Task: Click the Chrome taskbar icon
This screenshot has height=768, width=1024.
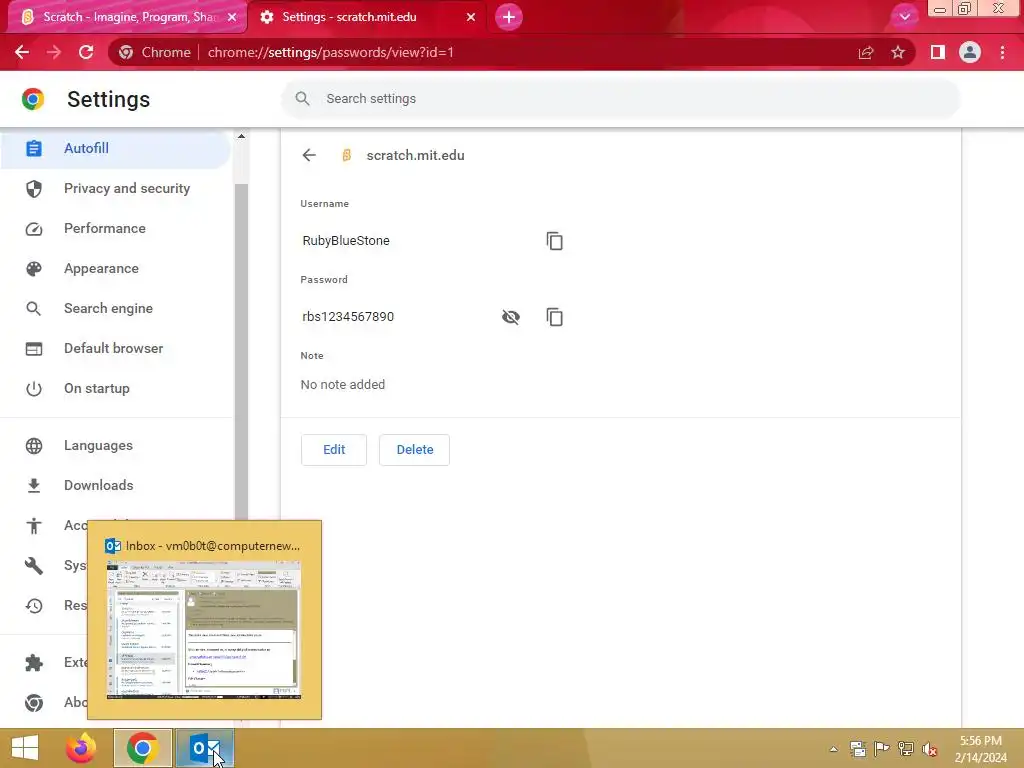Action: 142,748
